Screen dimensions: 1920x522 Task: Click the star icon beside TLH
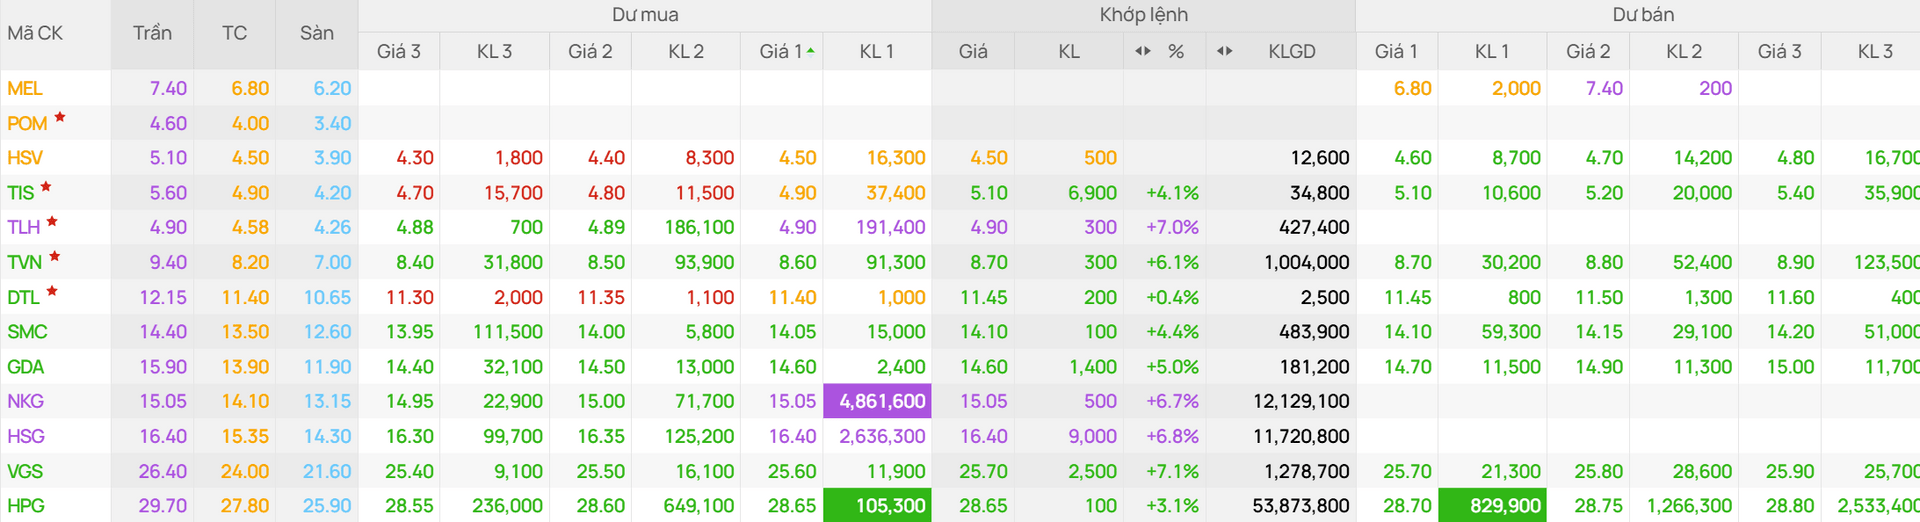click(x=52, y=222)
